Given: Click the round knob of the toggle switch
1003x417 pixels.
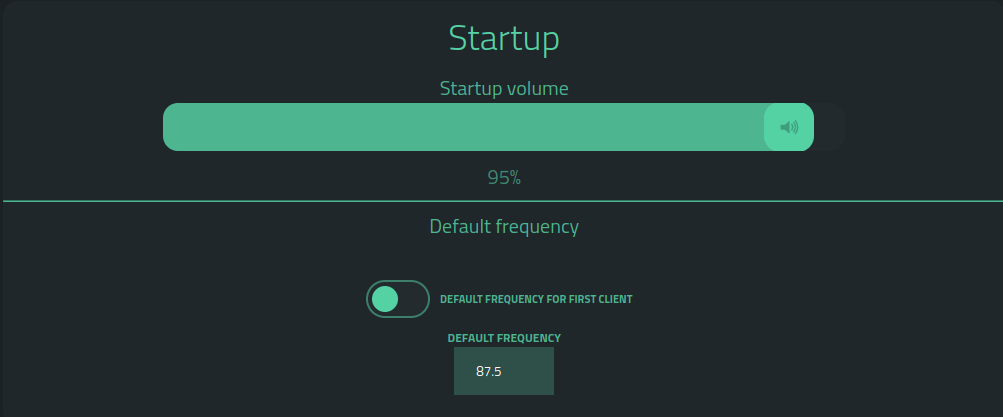Looking at the screenshot, I should pos(385,299).
